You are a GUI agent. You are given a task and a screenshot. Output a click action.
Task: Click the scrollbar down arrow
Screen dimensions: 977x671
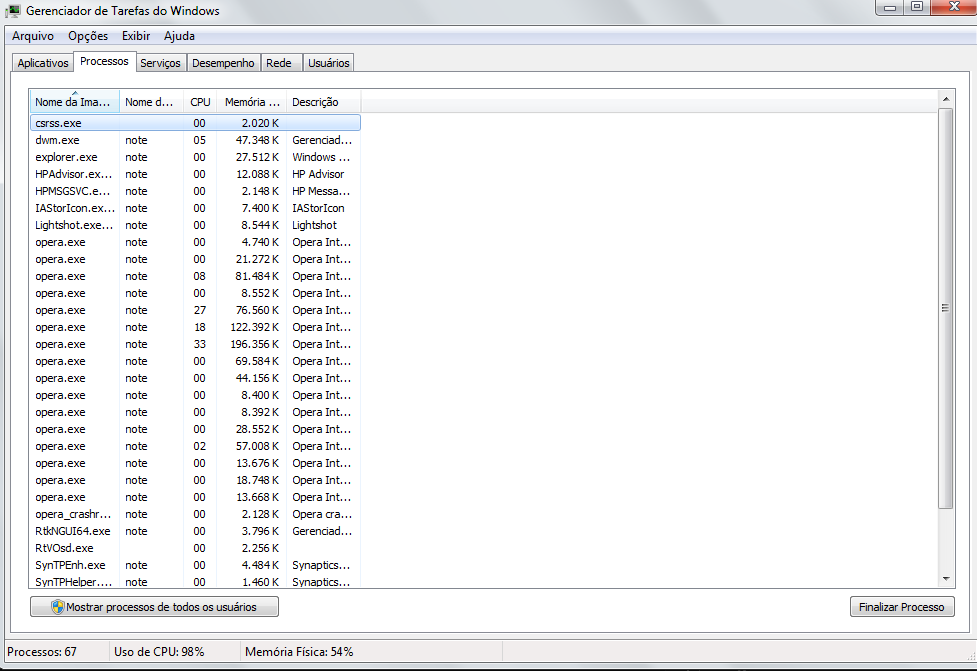point(946,579)
